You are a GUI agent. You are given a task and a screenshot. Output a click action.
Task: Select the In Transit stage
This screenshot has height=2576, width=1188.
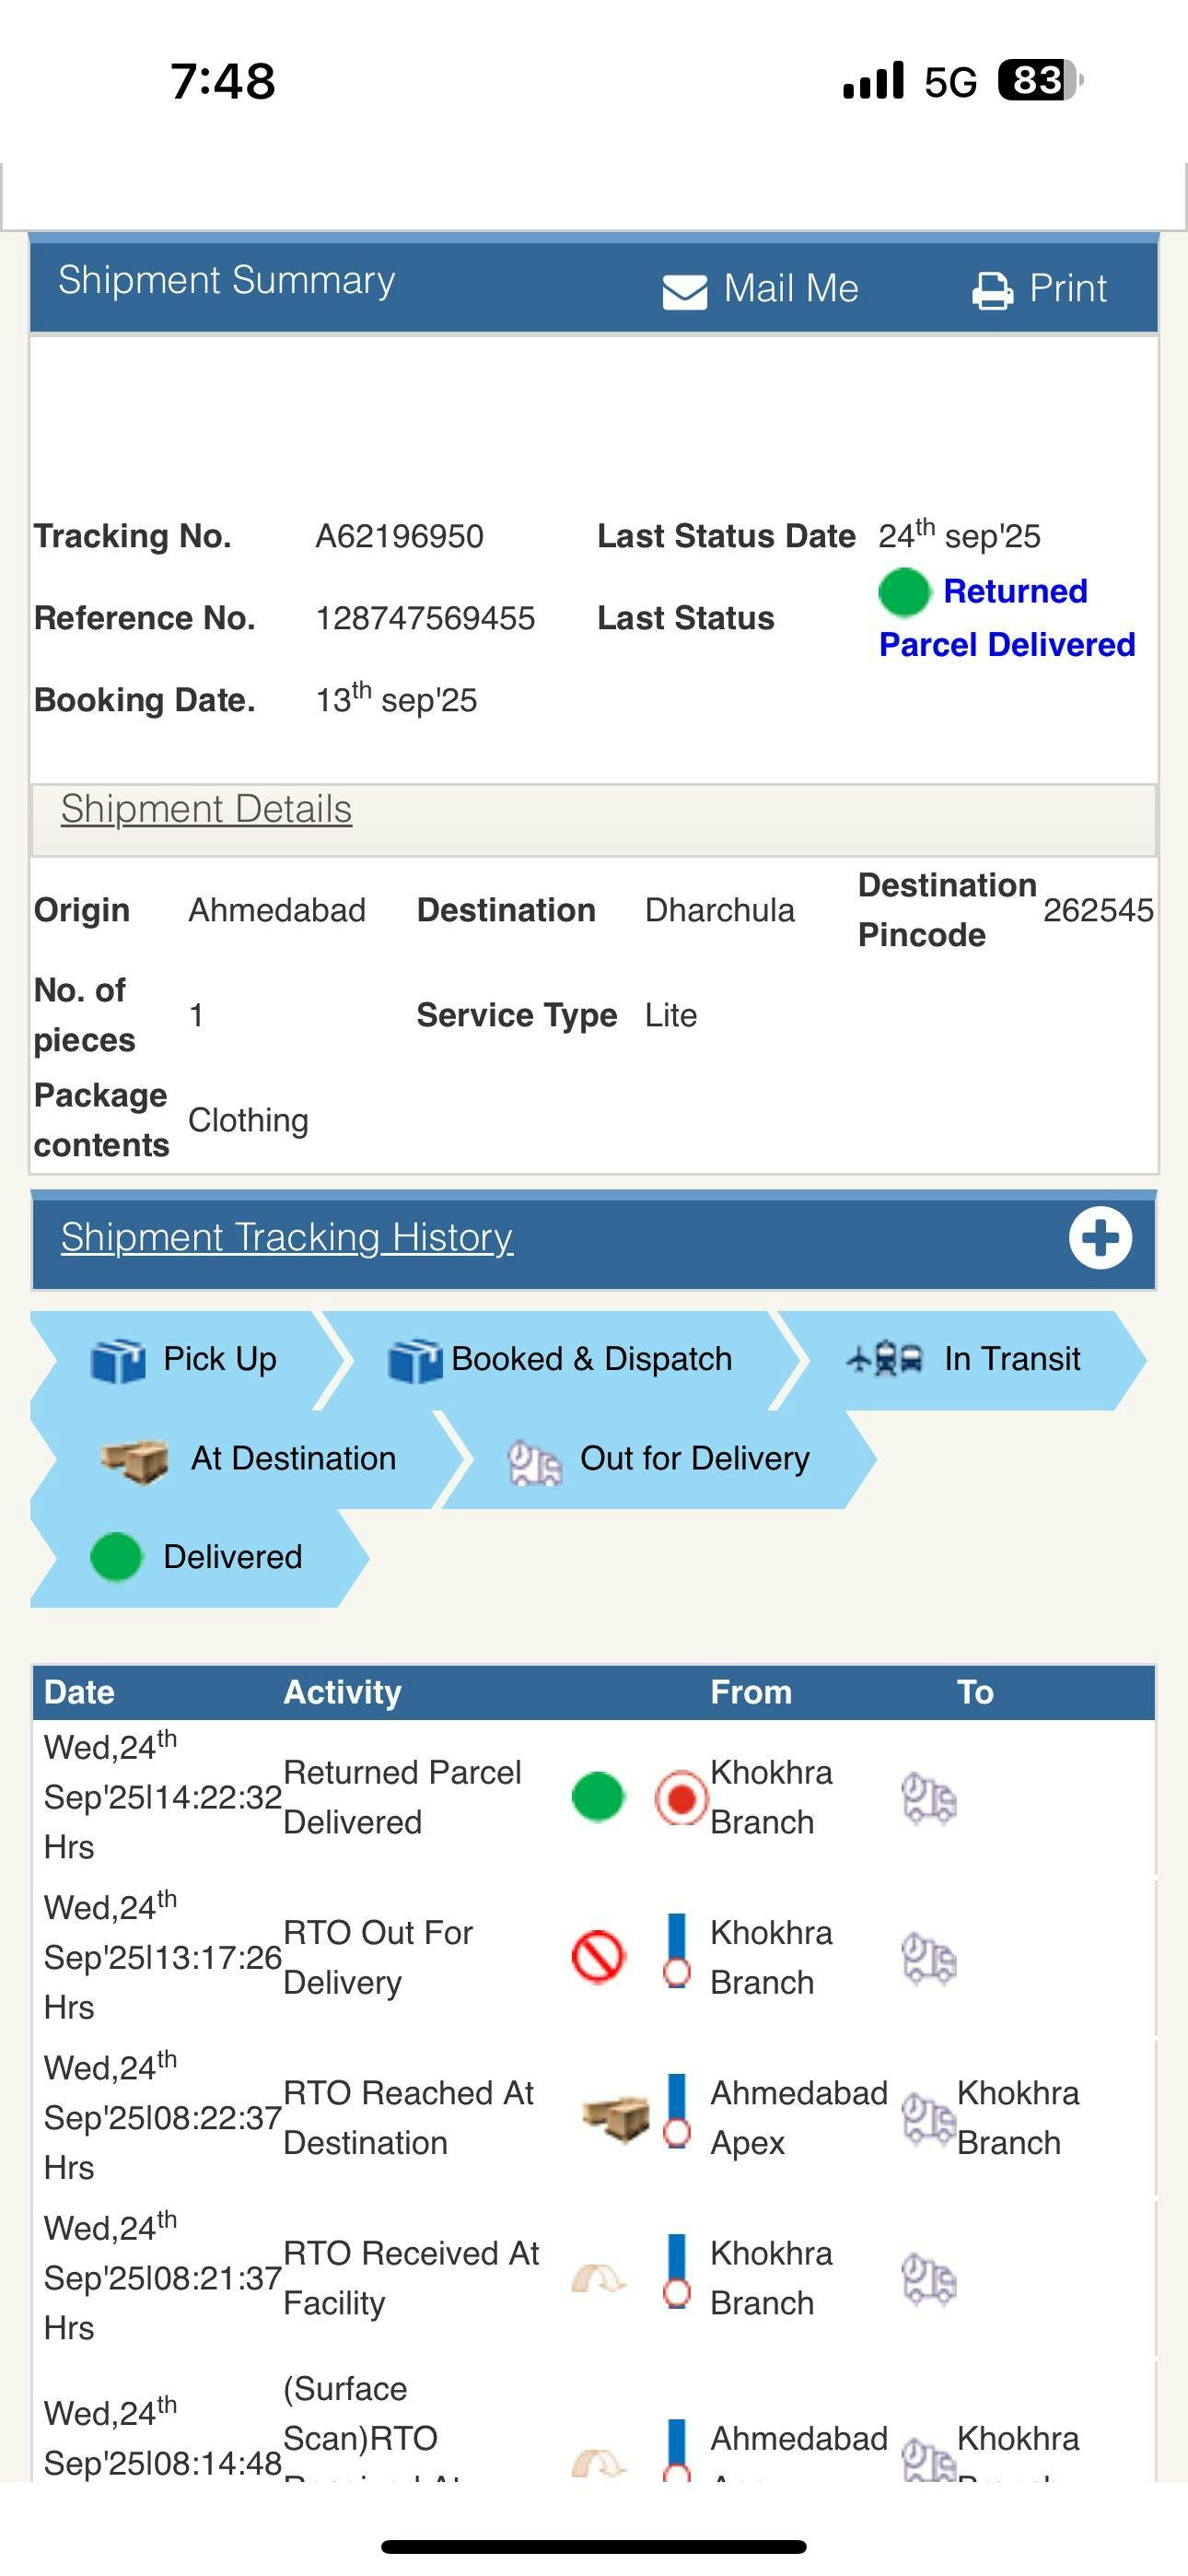pos(965,1360)
